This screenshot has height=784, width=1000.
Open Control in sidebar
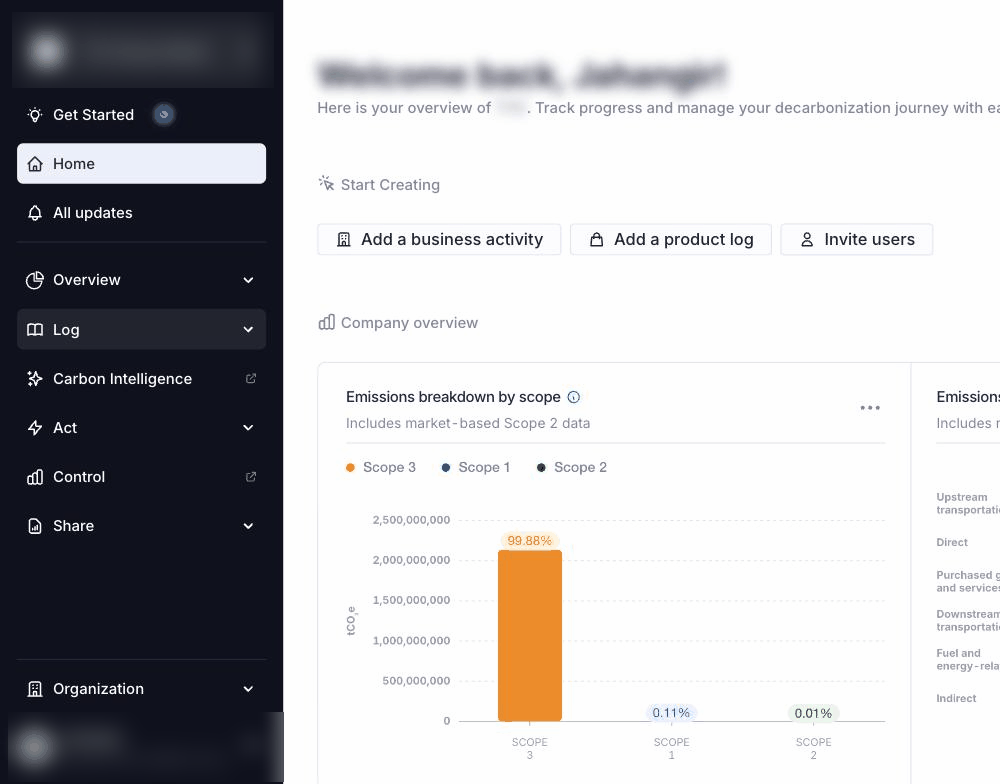pyautogui.click(x=141, y=477)
